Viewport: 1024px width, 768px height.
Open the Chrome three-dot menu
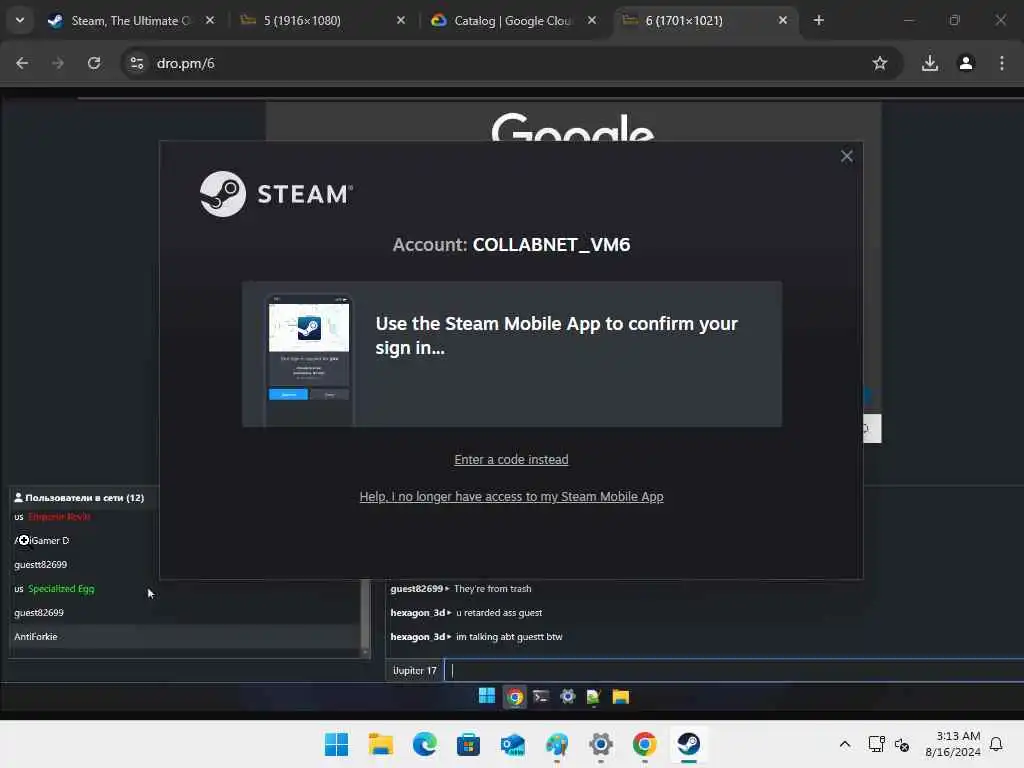point(1002,63)
